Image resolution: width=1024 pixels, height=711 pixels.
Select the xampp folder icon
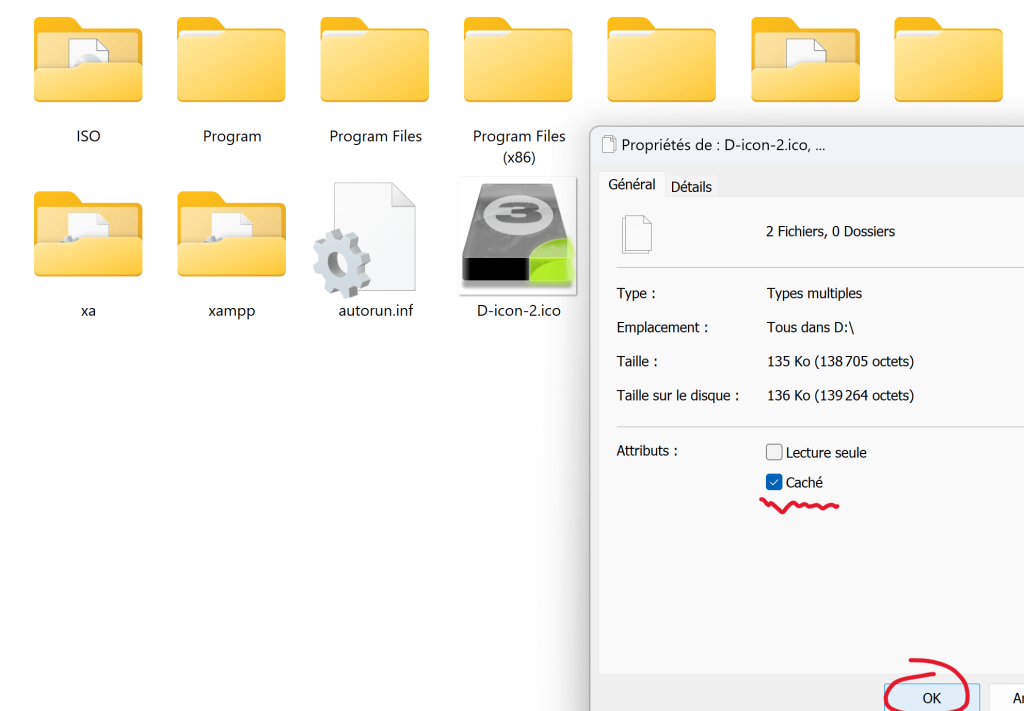(231, 235)
